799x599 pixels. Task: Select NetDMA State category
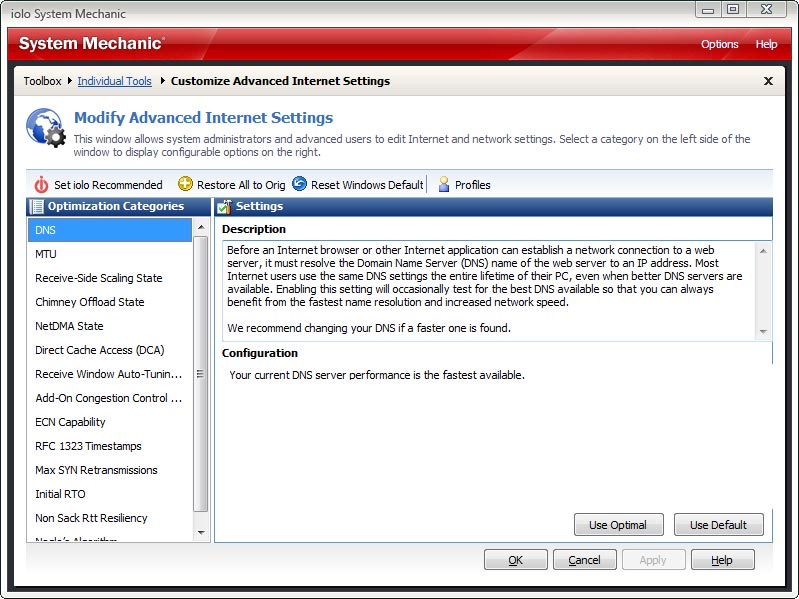point(110,326)
